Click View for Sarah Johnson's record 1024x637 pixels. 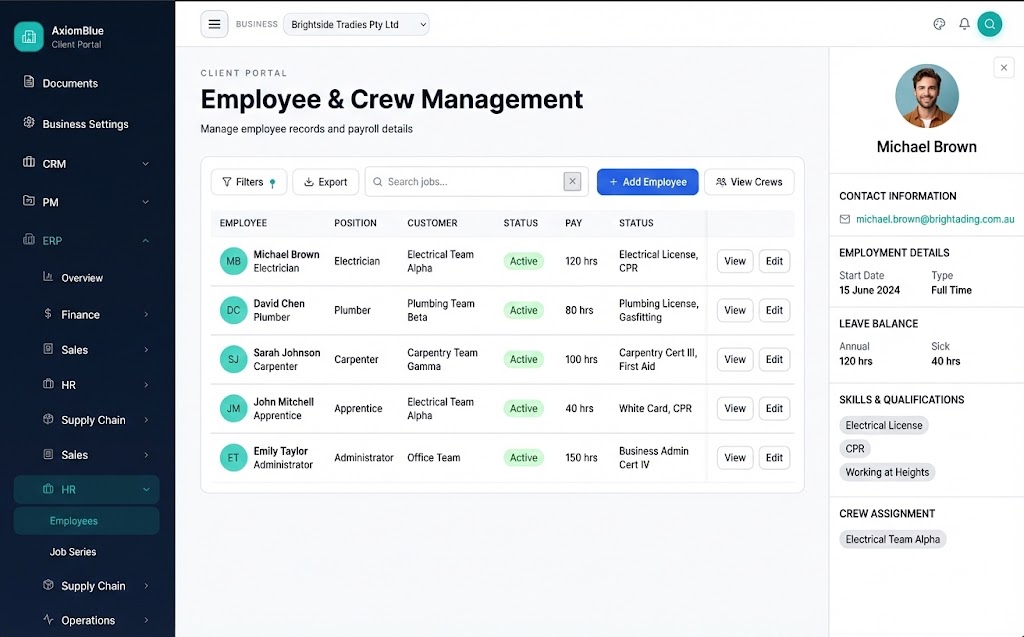point(734,359)
